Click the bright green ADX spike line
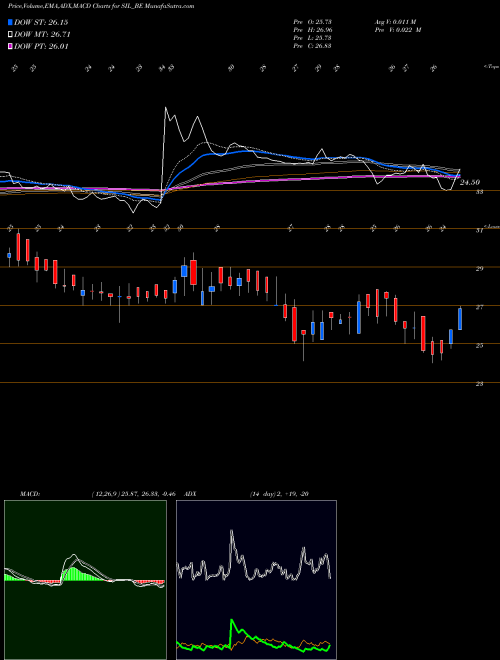Screen dimensions: 500x660 click(232, 622)
